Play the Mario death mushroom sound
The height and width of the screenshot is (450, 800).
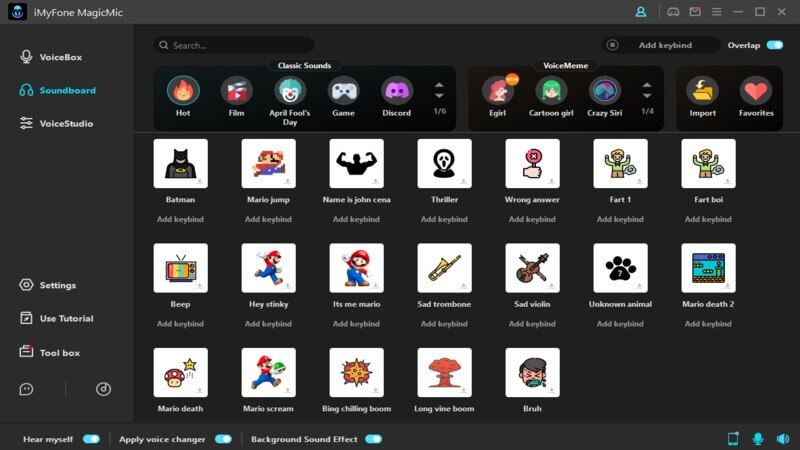pyautogui.click(x=181, y=372)
